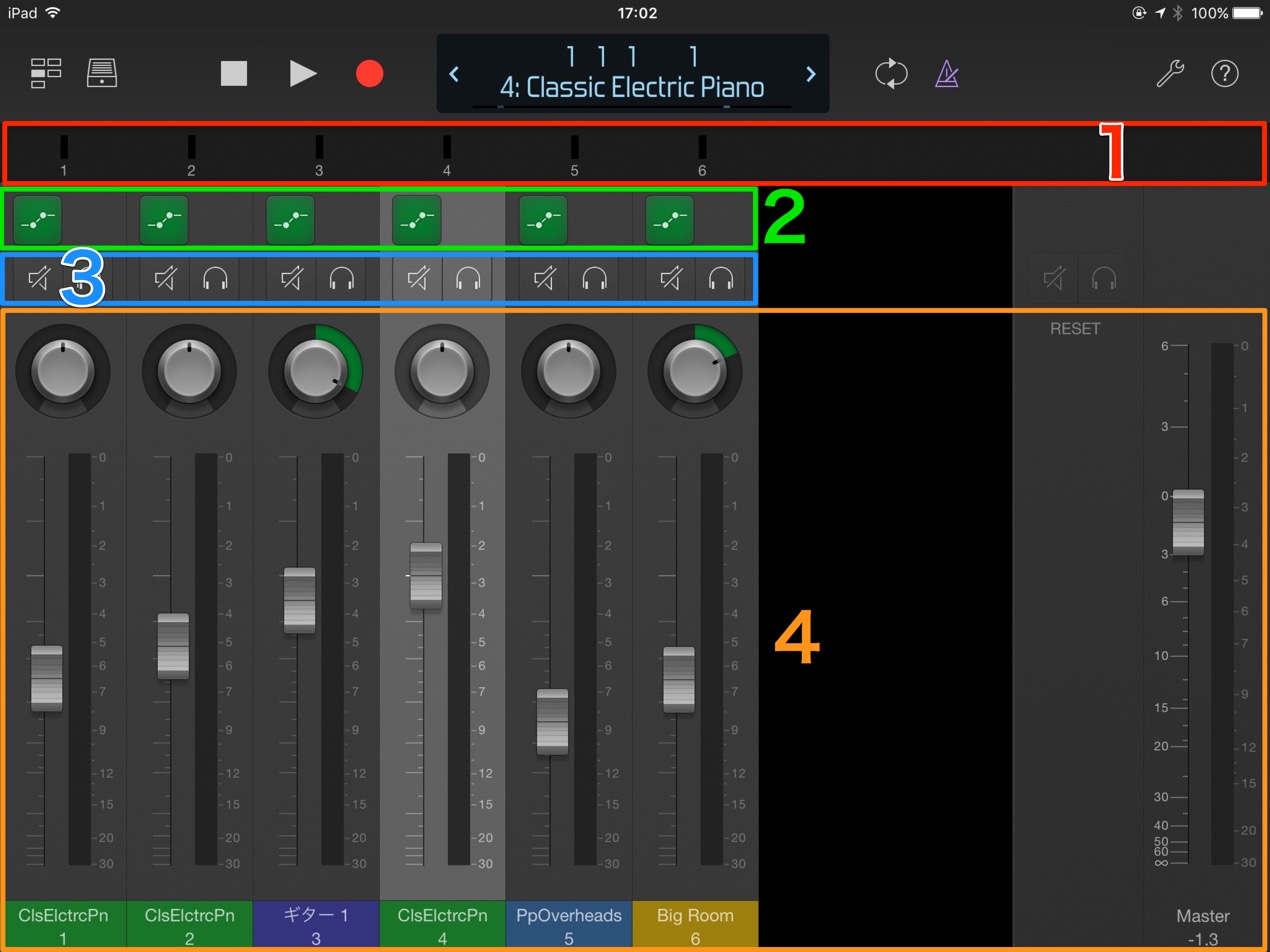Solo track 4 with headphone icon

coord(467,279)
